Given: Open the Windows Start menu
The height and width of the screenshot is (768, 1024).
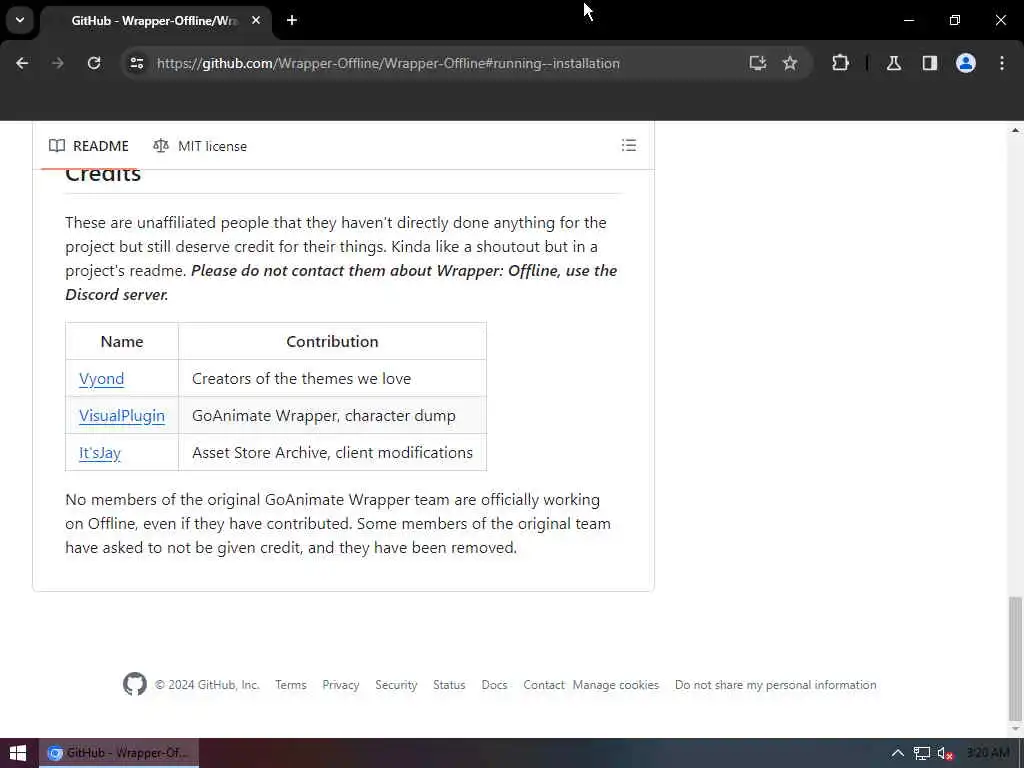Looking at the screenshot, I should [18, 753].
